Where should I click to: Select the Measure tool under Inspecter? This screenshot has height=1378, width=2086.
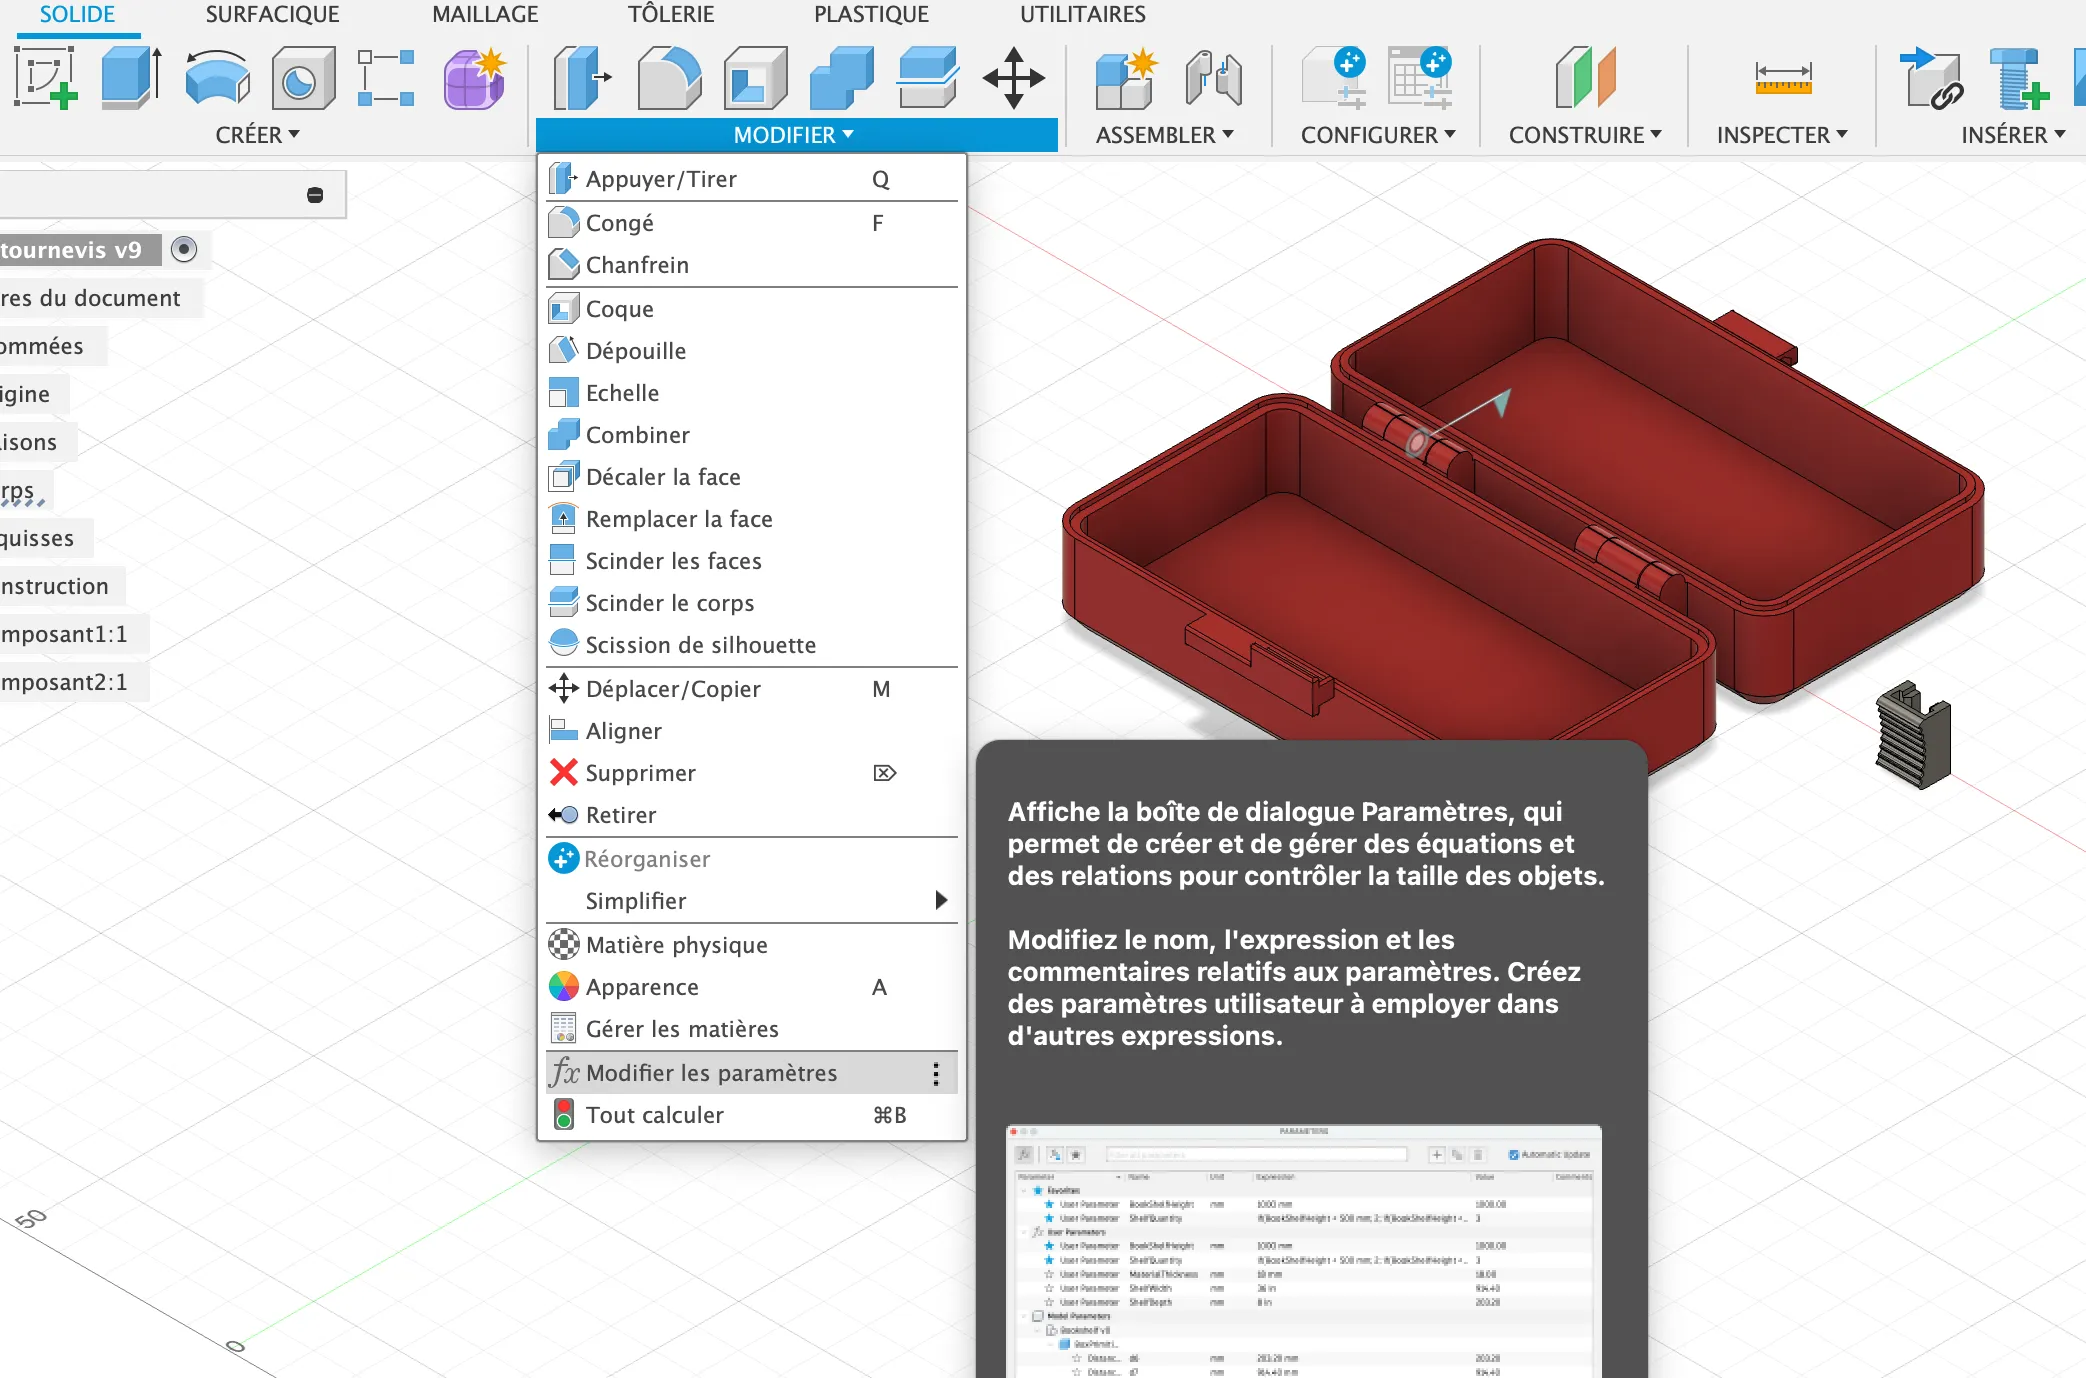(x=1785, y=78)
